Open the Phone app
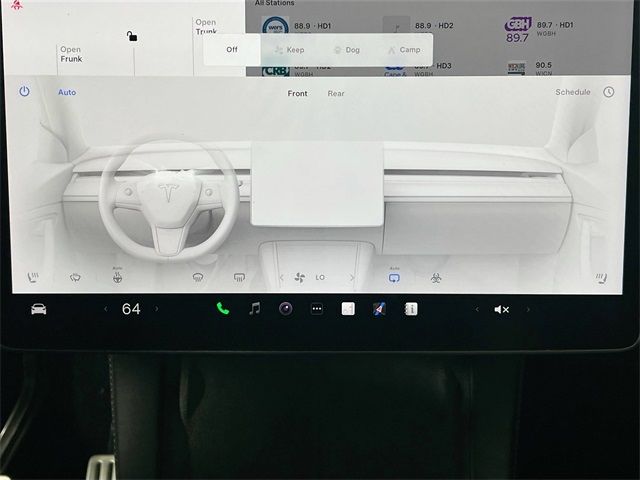The height and width of the screenshot is (480, 640). pos(222,309)
